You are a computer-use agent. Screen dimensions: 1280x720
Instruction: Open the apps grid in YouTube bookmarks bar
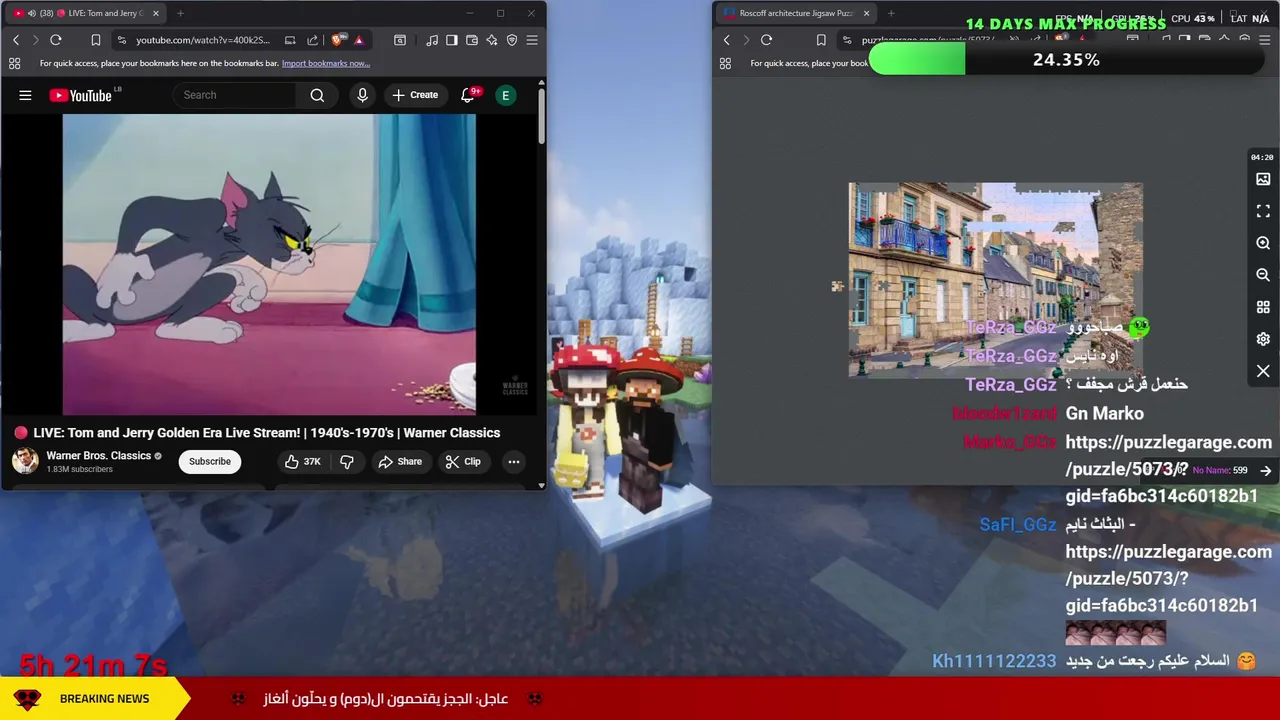point(14,63)
